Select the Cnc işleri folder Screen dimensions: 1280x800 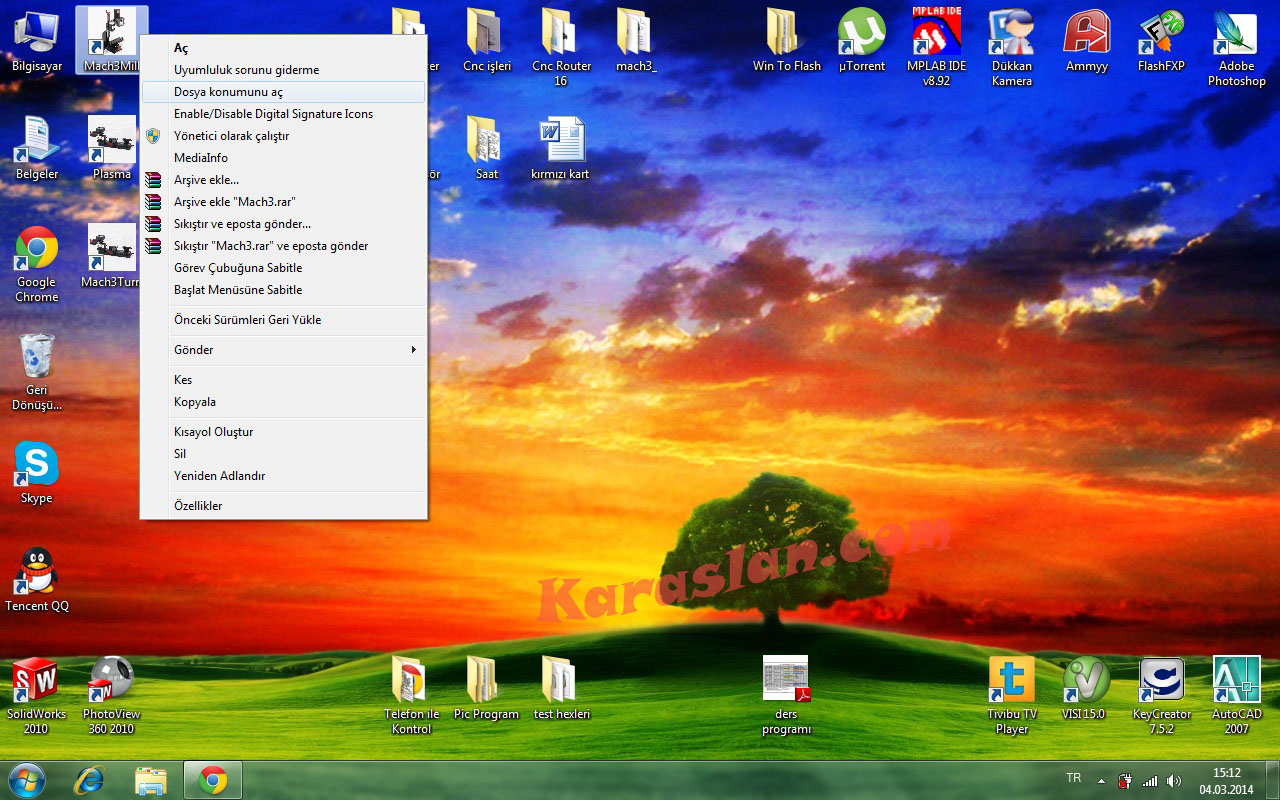[x=487, y=42]
